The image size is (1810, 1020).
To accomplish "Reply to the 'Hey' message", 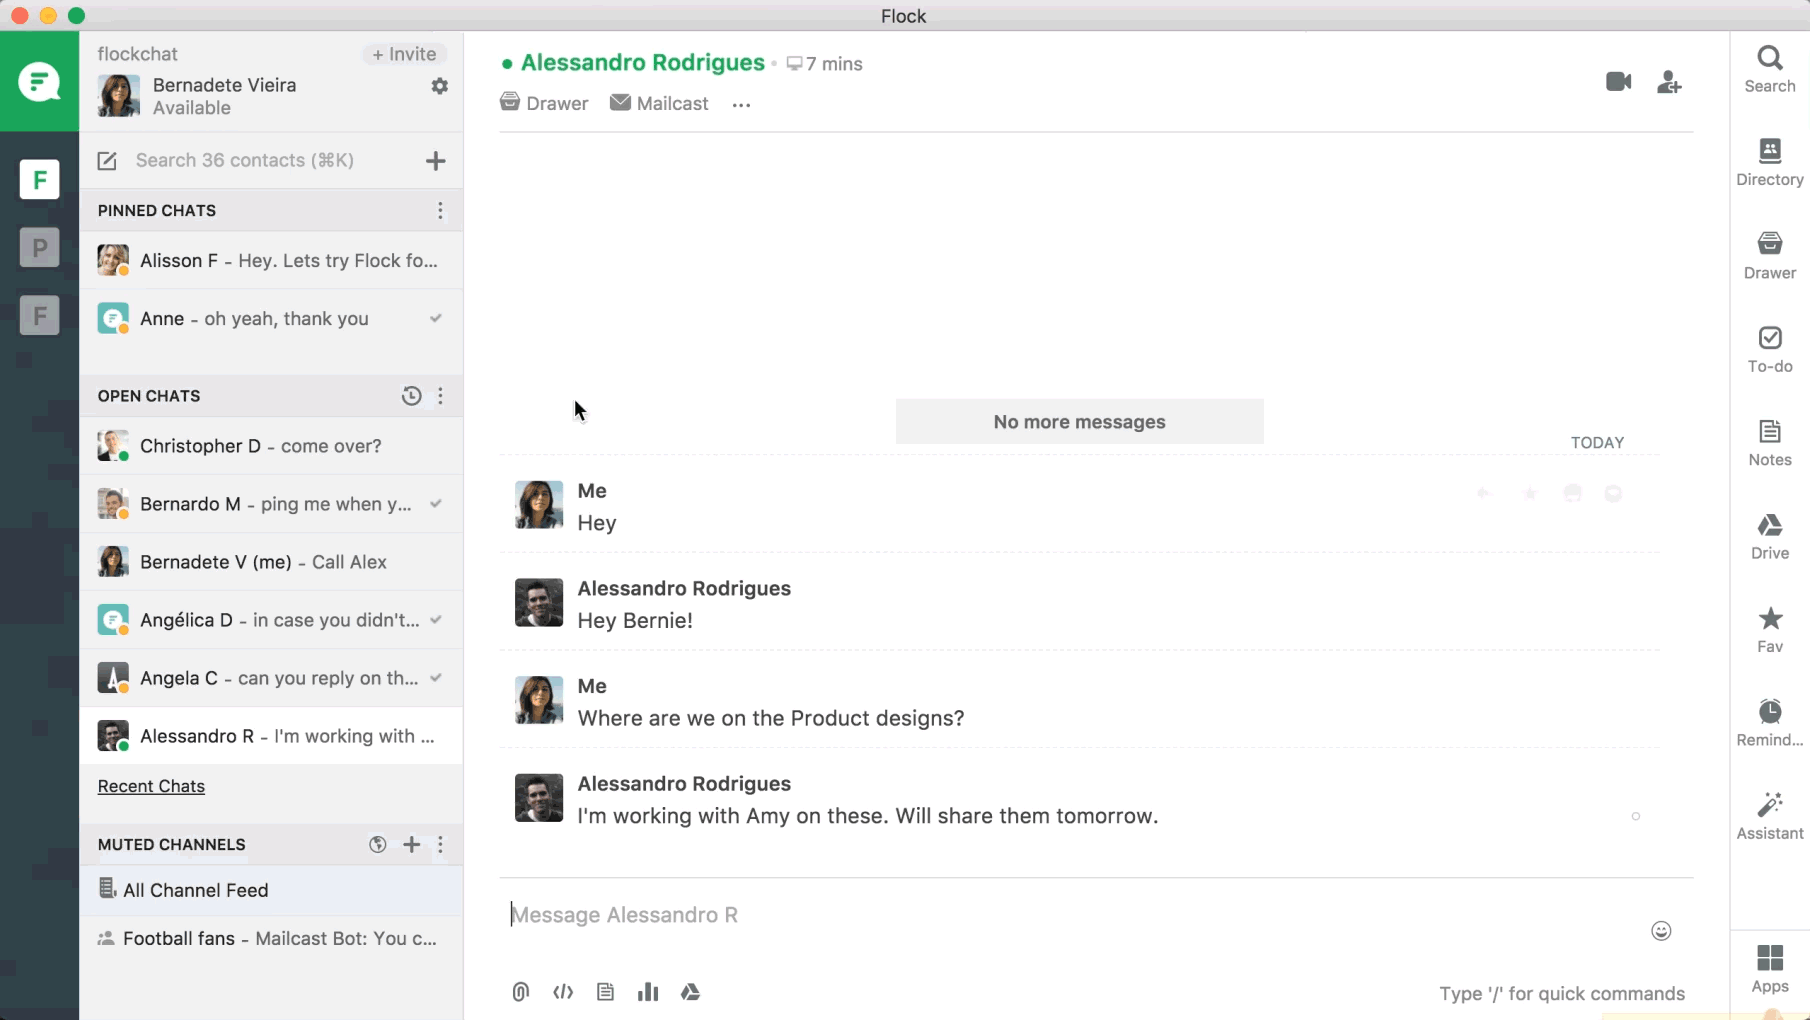I will tap(1484, 493).
